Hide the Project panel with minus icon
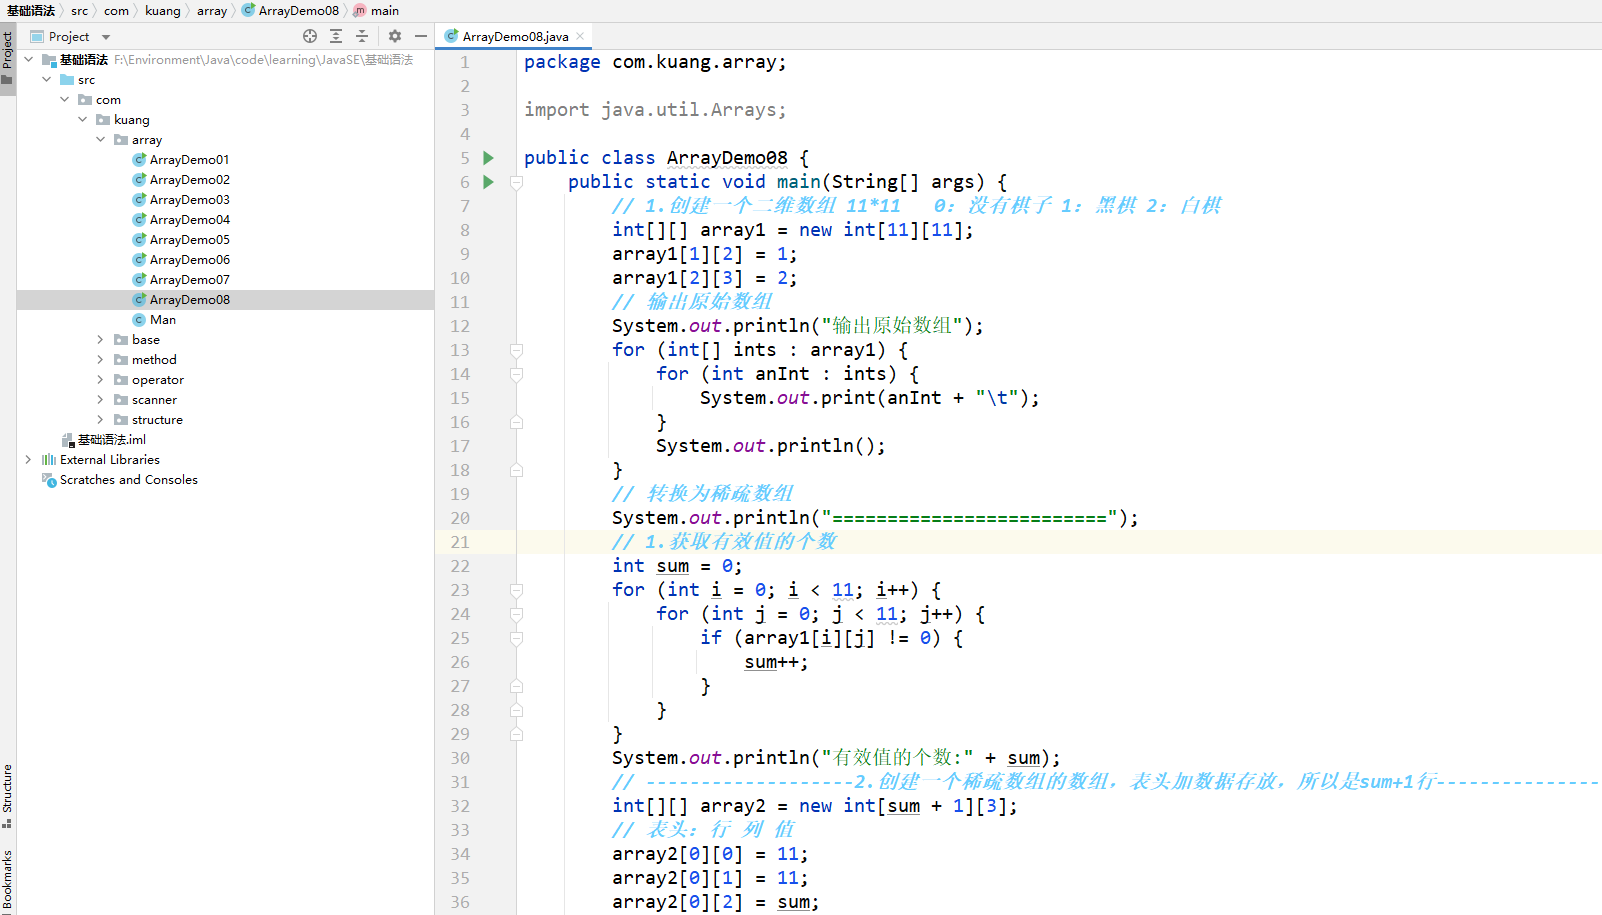This screenshot has height=915, width=1602. tap(421, 36)
